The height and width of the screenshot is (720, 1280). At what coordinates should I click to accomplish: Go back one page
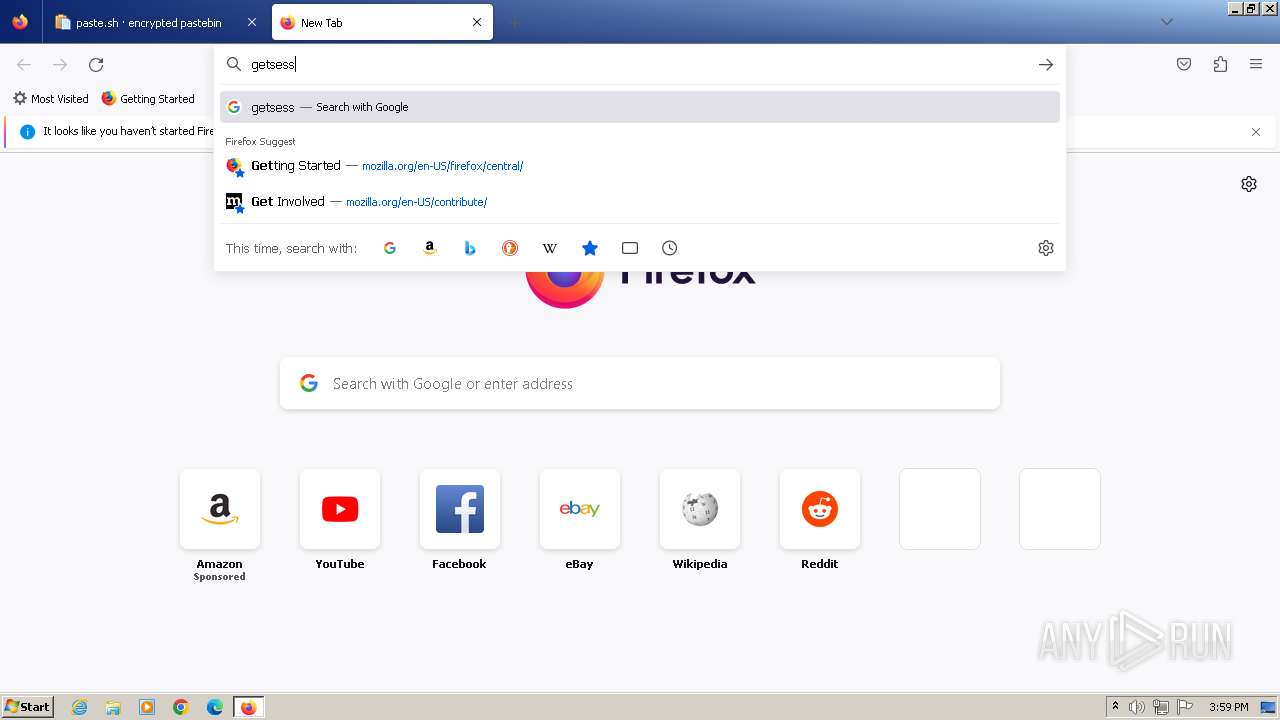24,64
